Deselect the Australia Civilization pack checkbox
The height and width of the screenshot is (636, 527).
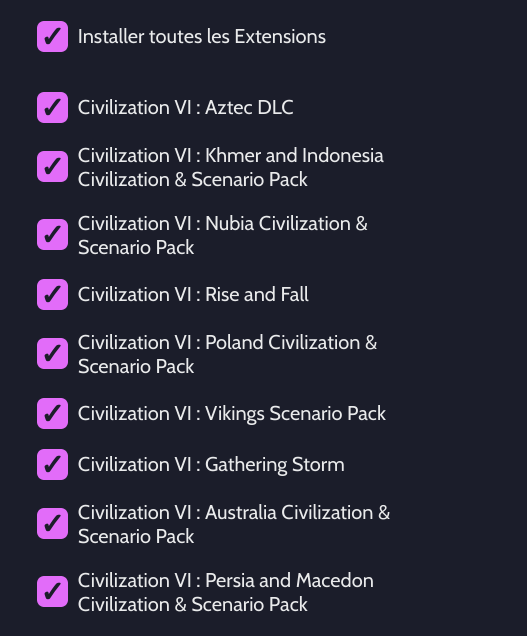click(52, 524)
